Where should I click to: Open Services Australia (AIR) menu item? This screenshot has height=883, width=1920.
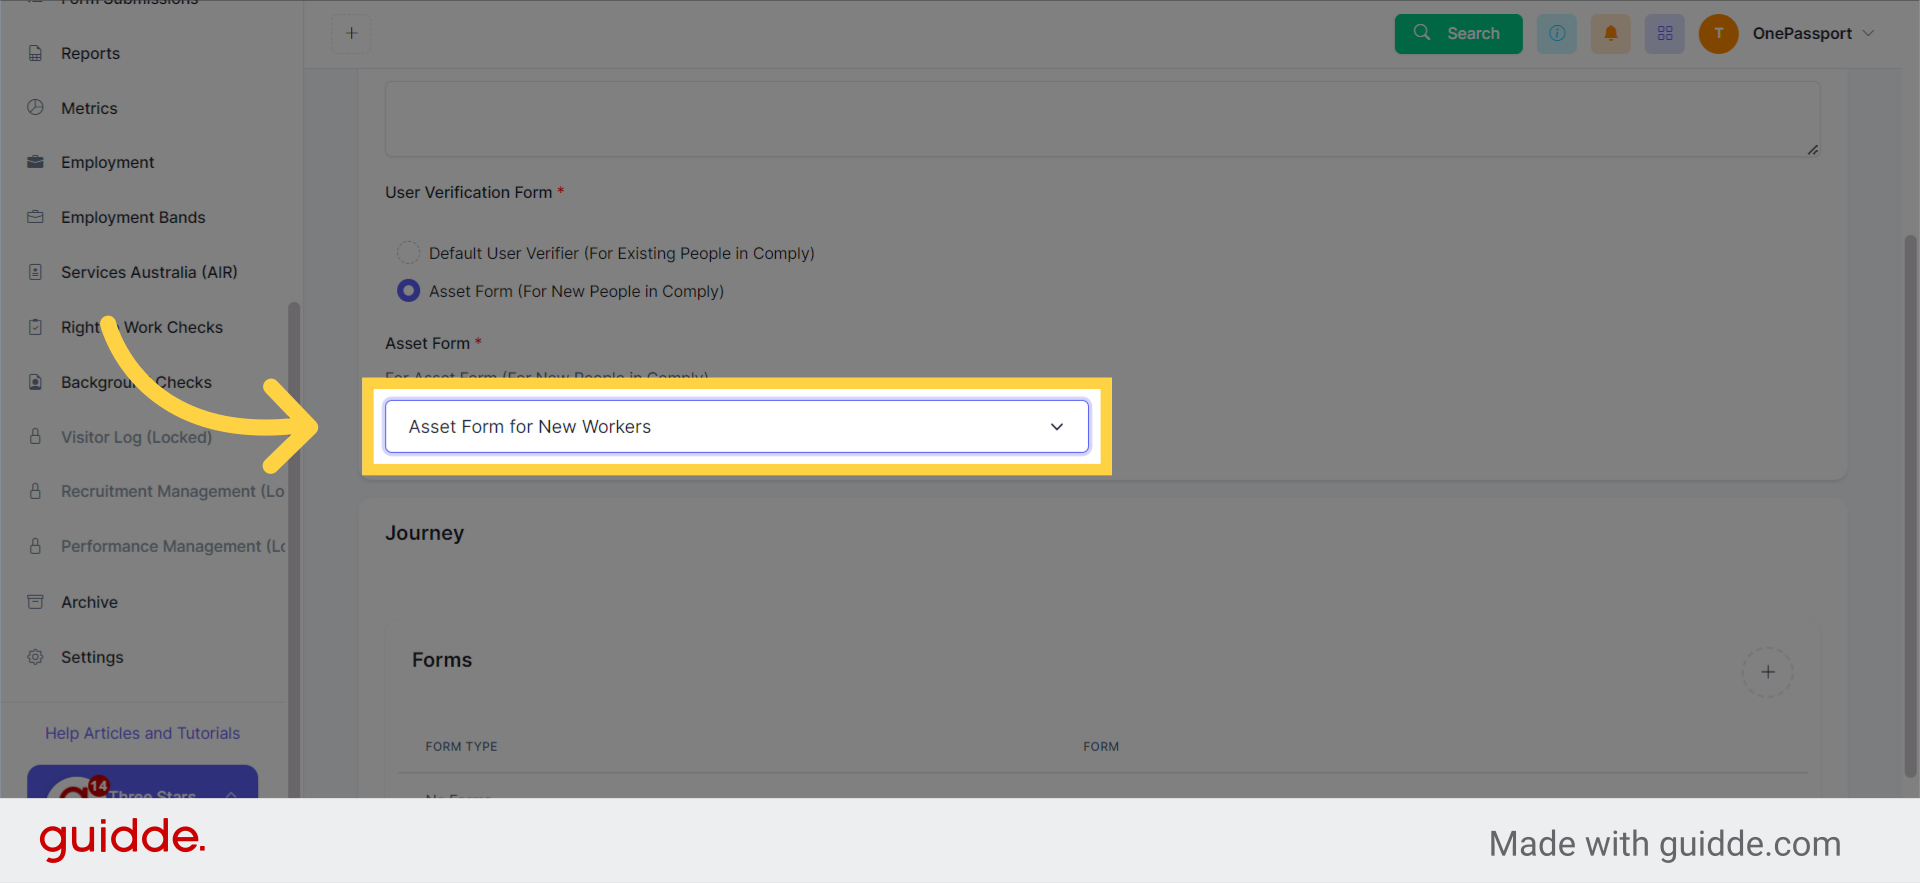coord(149,272)
